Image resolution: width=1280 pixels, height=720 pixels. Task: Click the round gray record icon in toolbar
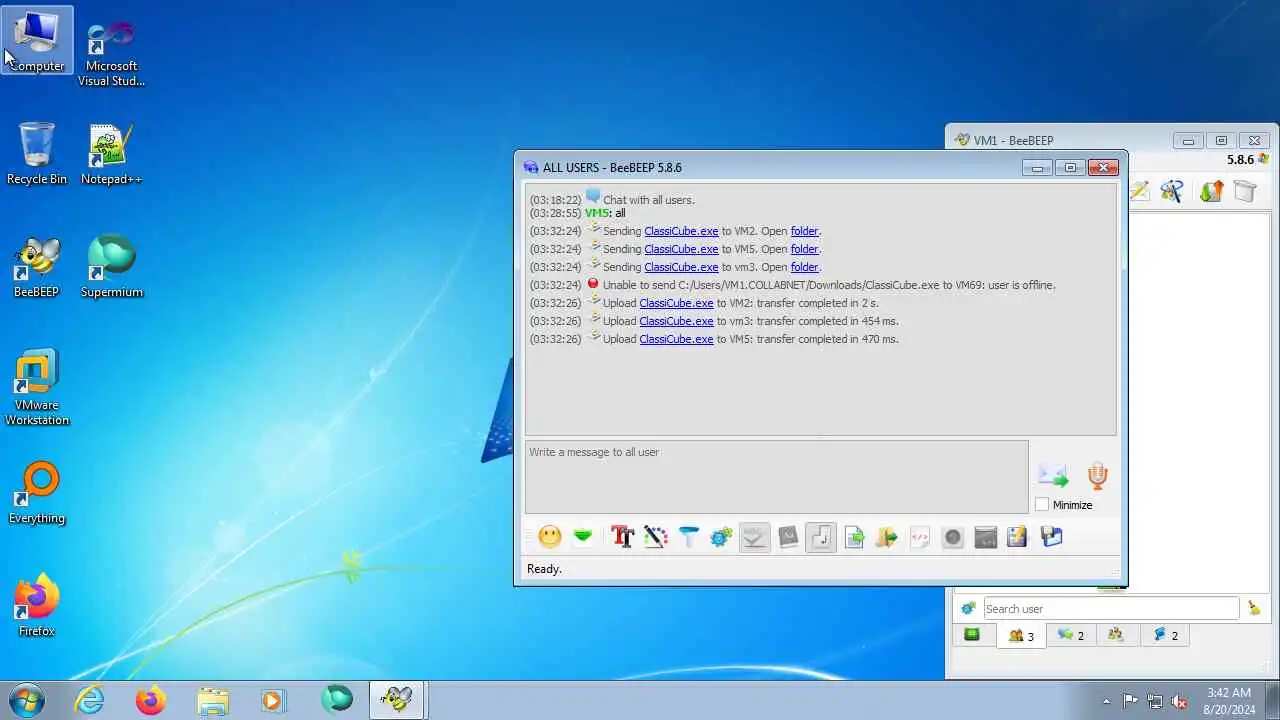(953, 537)
